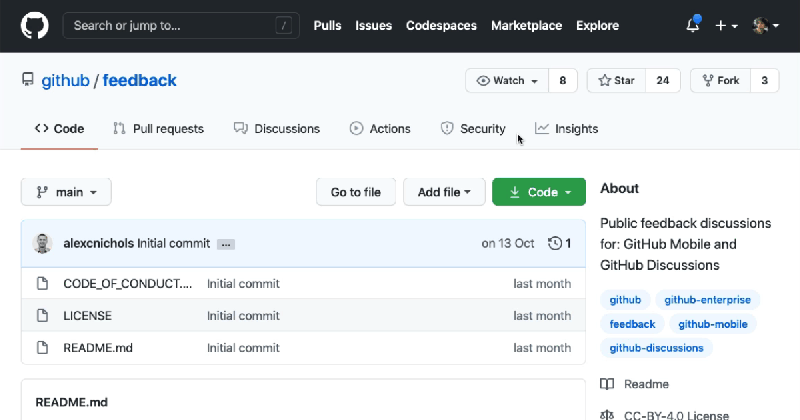Expand commit message ellipsis button
This screenshot has width=800, height=420.
pyautogui.click(x=226, y=244)
